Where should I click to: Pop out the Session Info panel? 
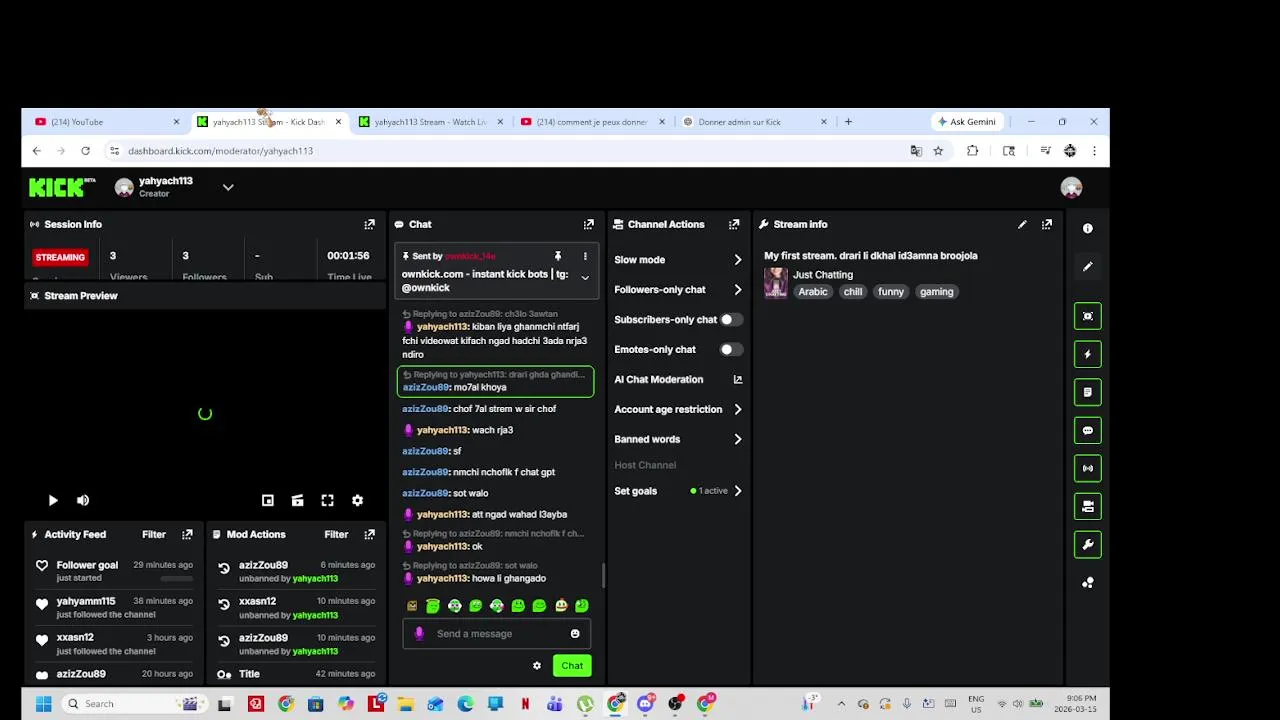click(369, 224)
